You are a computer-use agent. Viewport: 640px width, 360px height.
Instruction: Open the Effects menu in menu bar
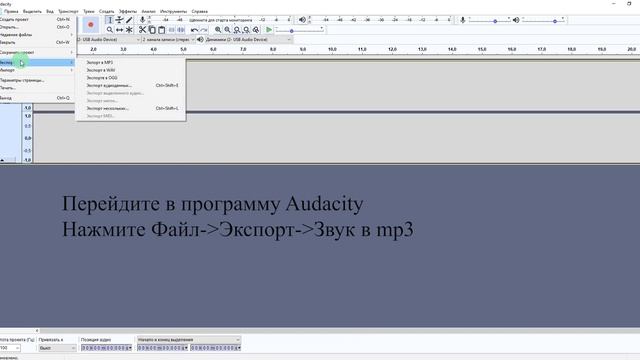coord(128,11)
